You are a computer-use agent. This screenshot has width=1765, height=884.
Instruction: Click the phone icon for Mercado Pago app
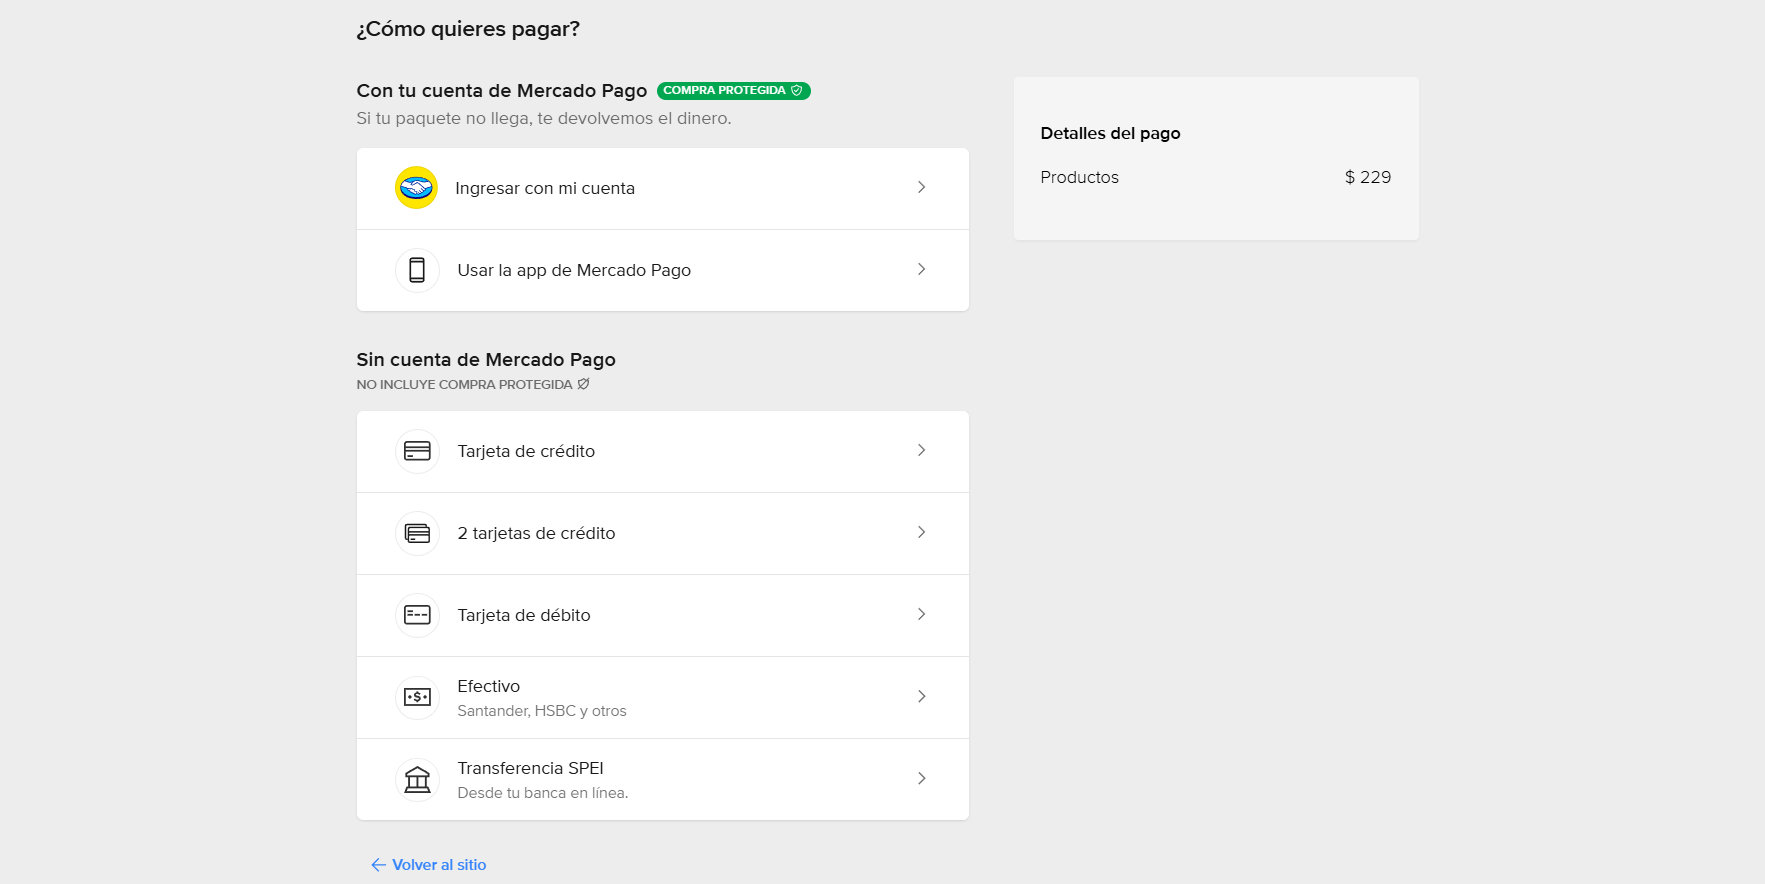click(x=417, y=270)
